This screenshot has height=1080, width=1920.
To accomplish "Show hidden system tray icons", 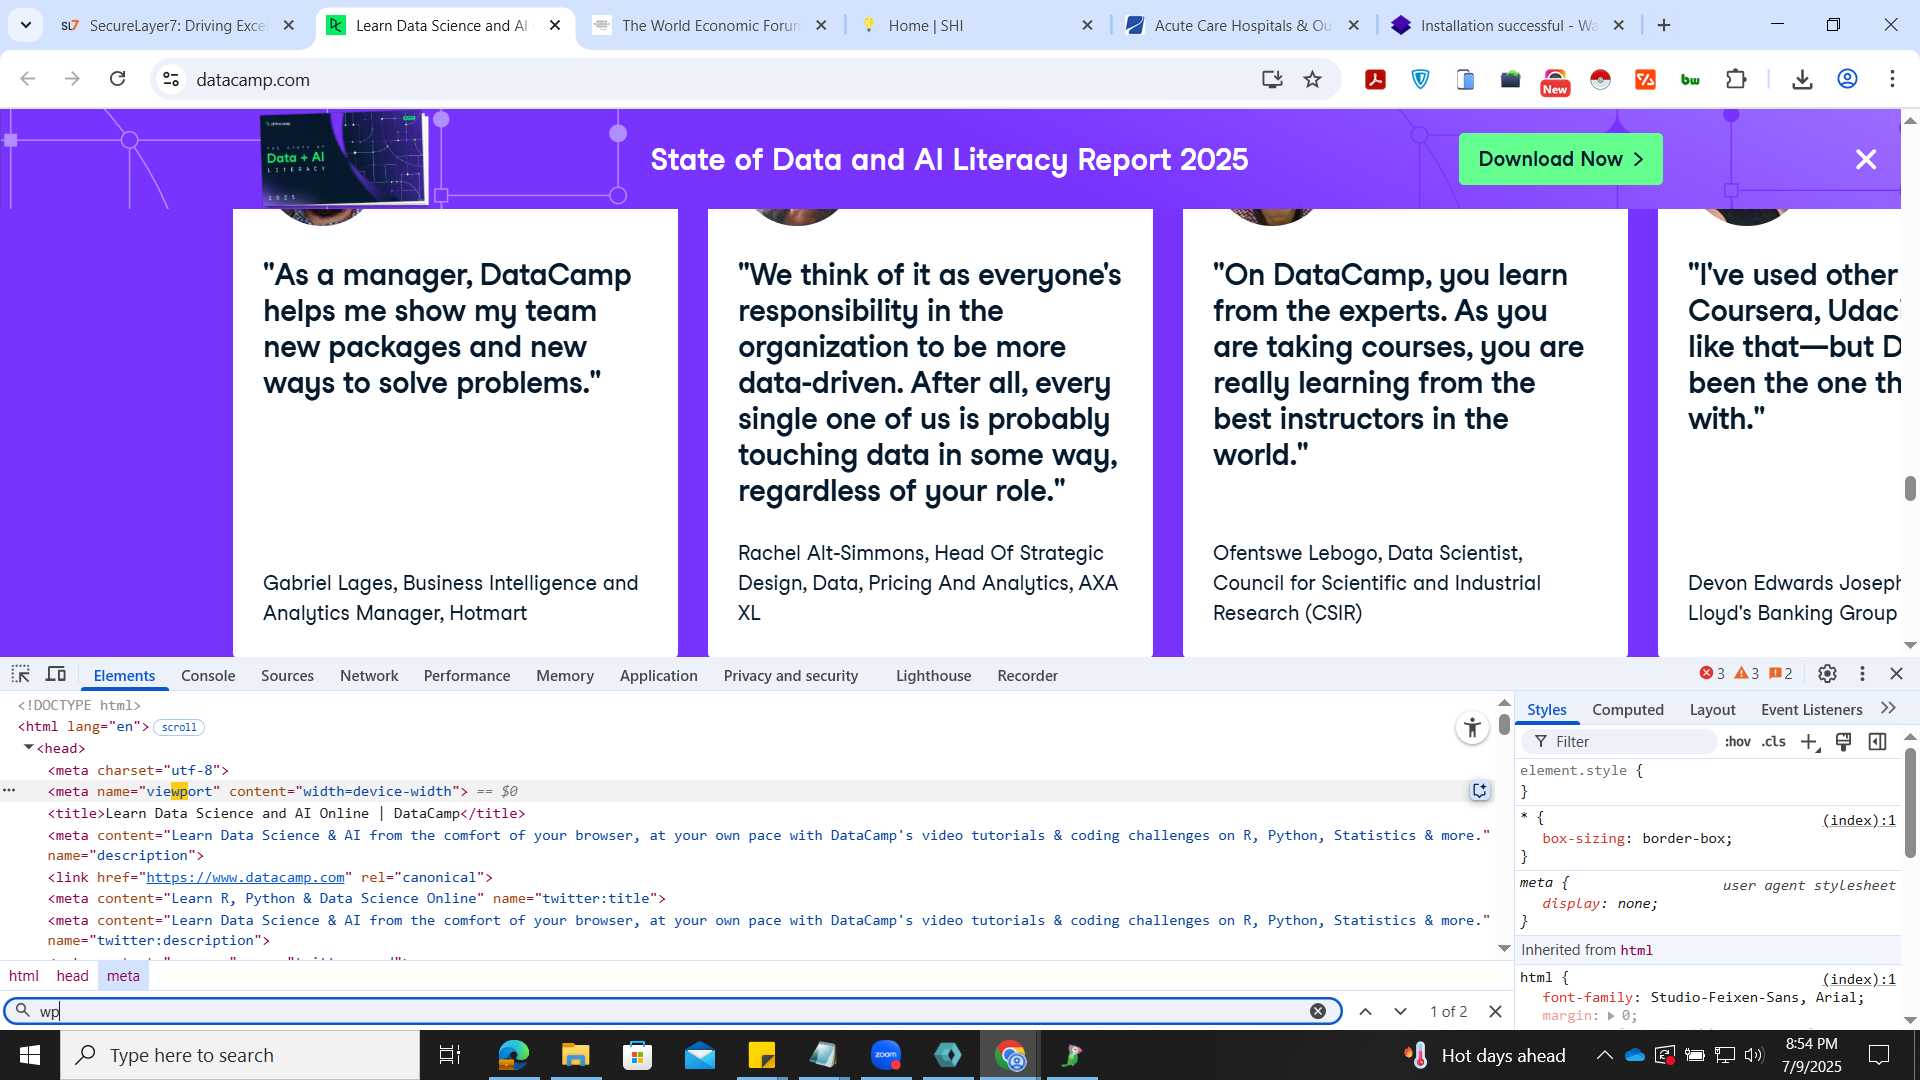I will (x=1604, y=1055).
